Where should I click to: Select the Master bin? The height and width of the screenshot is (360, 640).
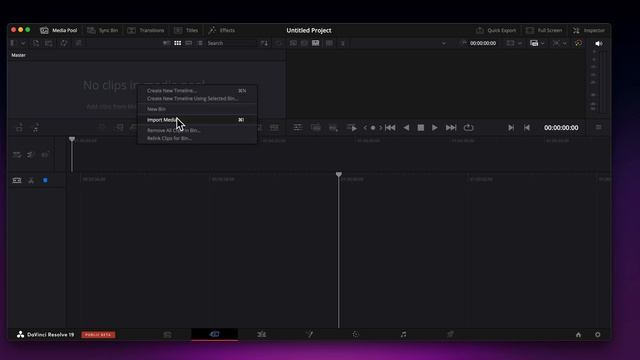click(18, 55)
